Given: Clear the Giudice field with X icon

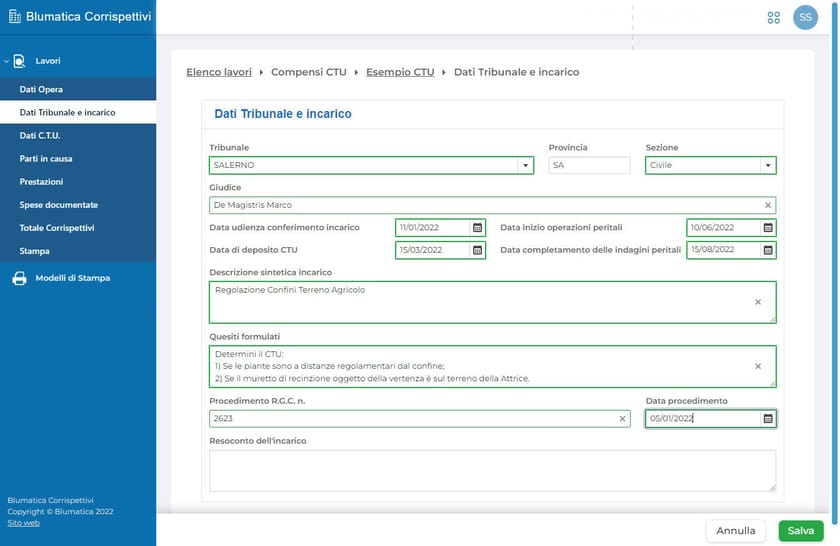Looking at the screenshot, I should (x=768, y=205).
